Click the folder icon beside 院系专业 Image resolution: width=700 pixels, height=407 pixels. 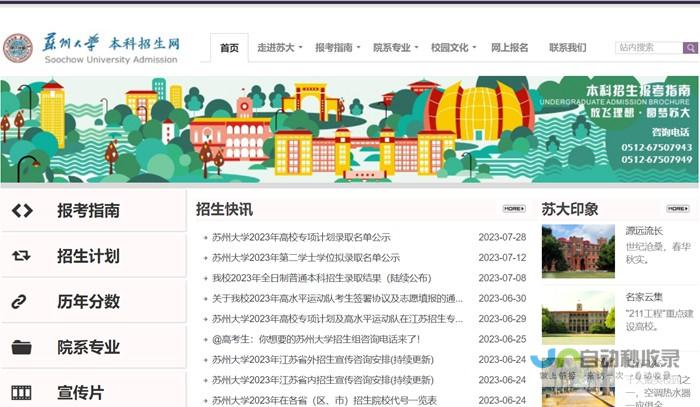pos(21,347)
